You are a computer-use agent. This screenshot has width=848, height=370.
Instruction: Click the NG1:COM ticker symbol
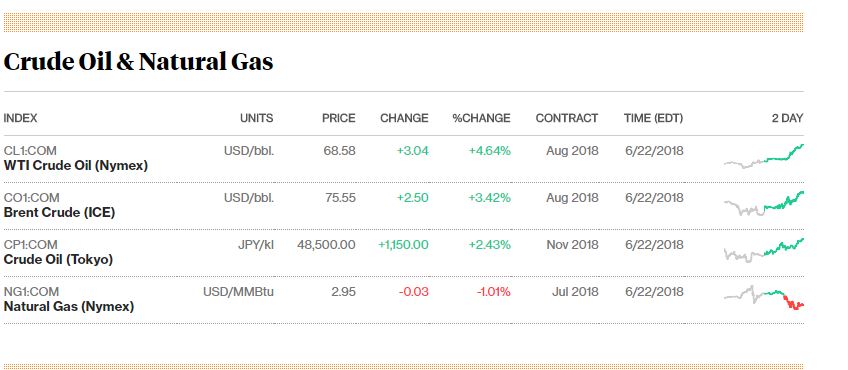[x=31, y=292]
